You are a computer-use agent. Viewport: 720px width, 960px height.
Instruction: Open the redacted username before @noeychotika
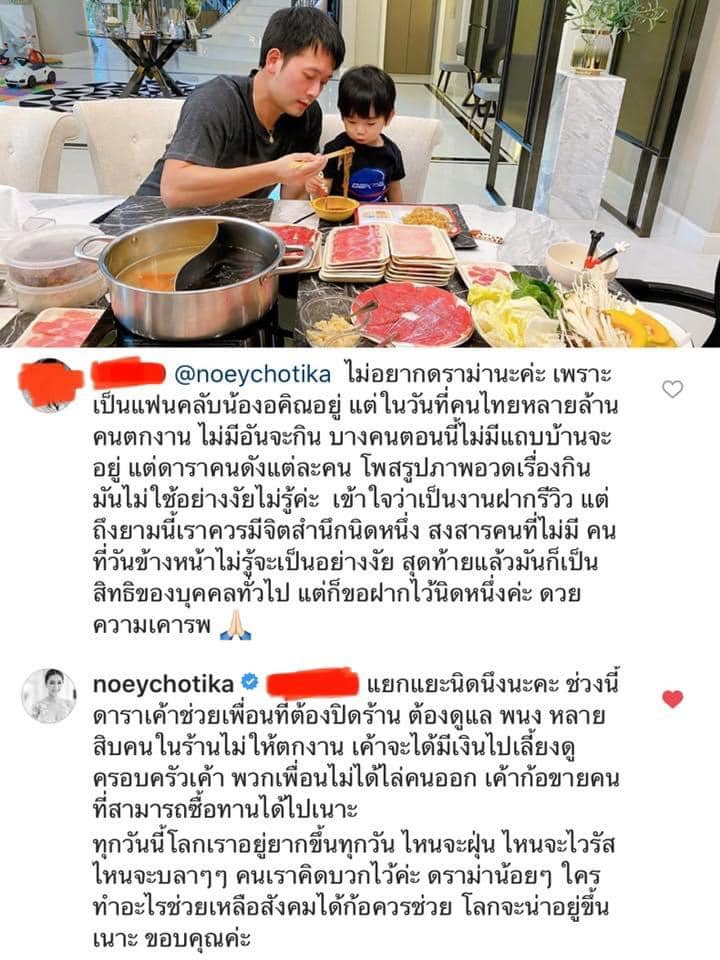point(129,373)
